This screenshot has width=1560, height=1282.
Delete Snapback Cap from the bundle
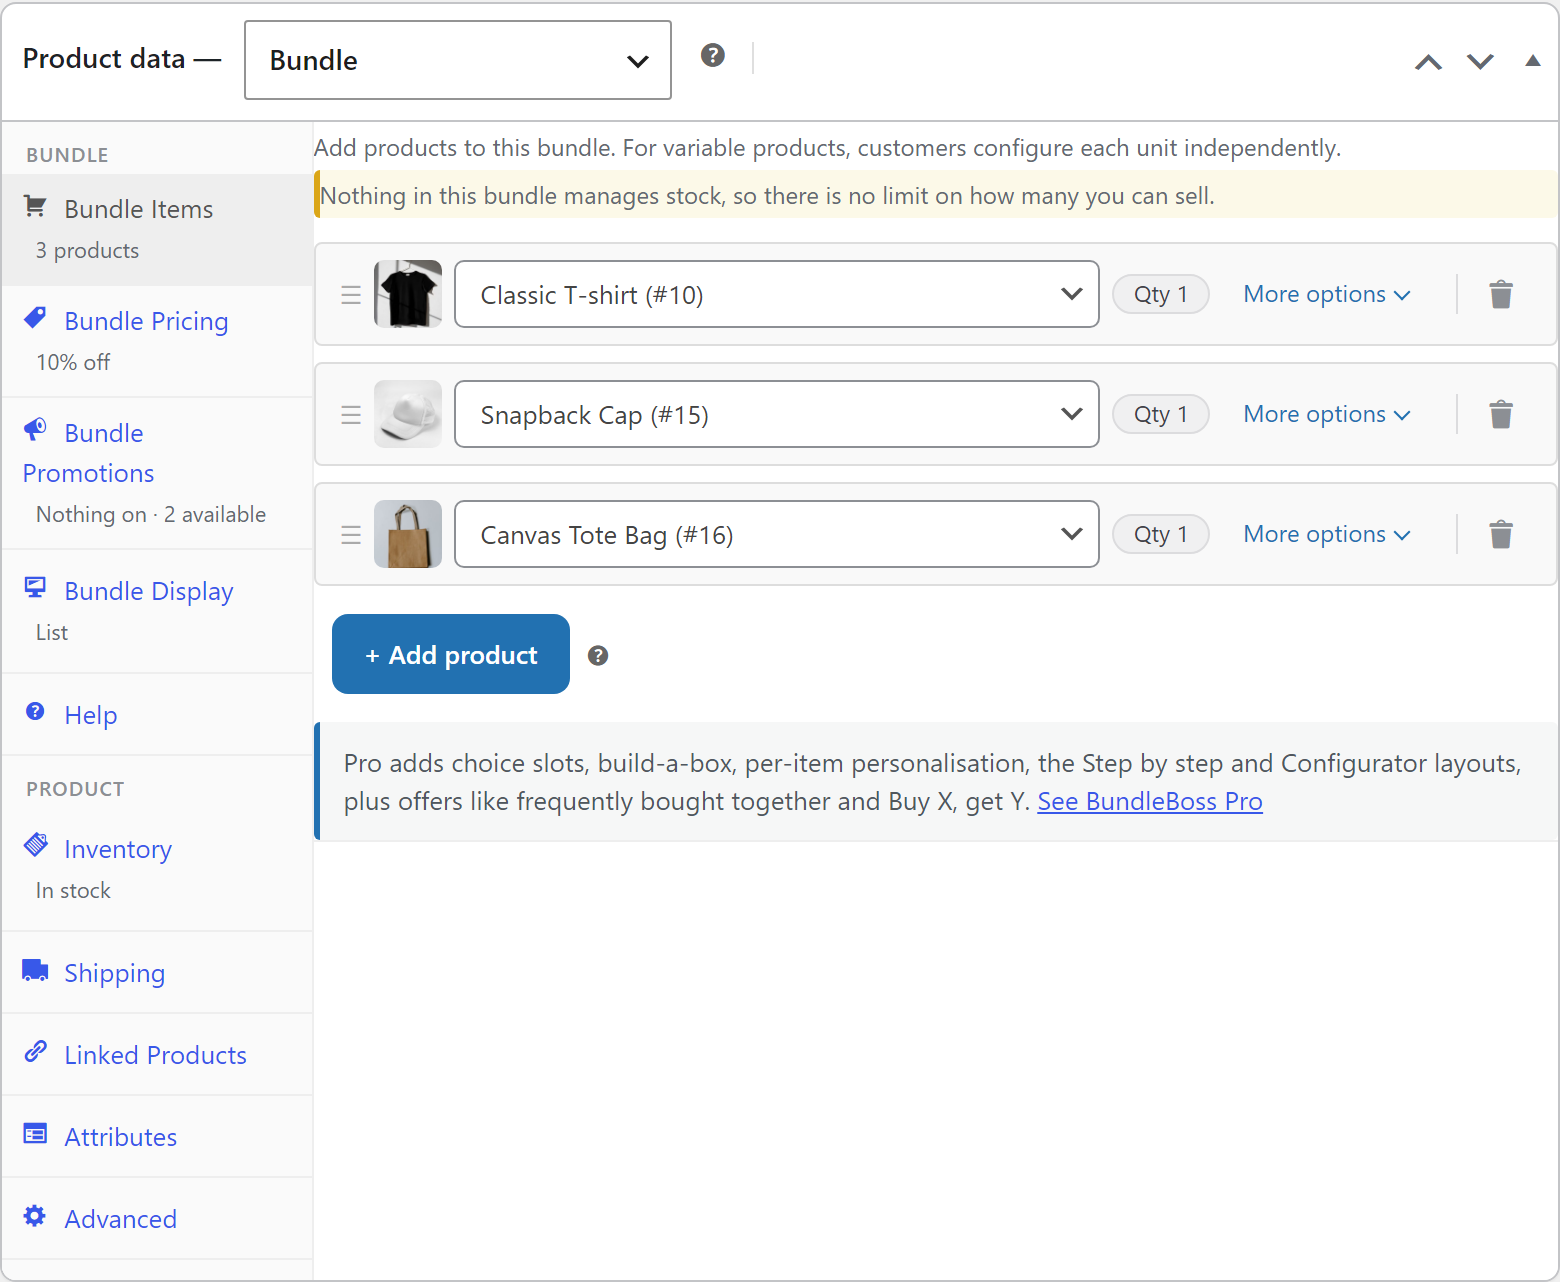[x=1501, y=414]
